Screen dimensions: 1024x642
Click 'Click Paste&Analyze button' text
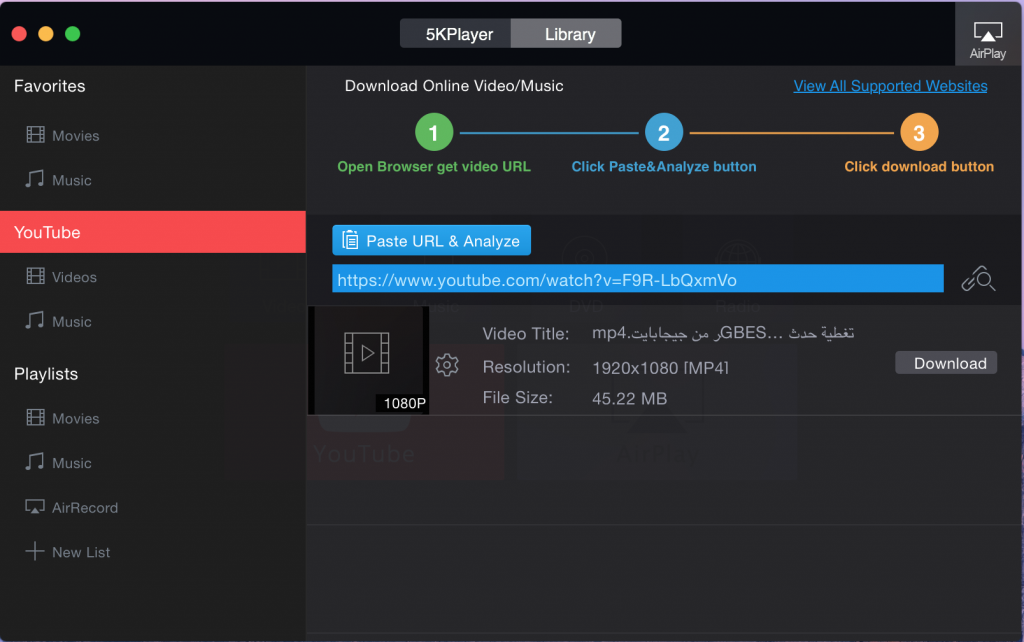coord(664,167)
